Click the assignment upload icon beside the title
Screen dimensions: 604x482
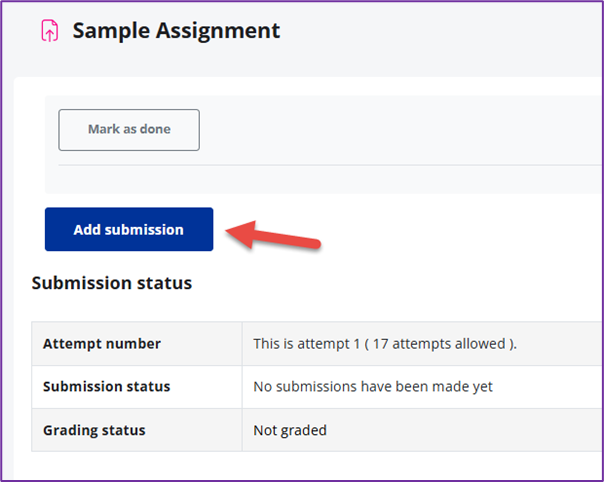click(x=48, y=31)
